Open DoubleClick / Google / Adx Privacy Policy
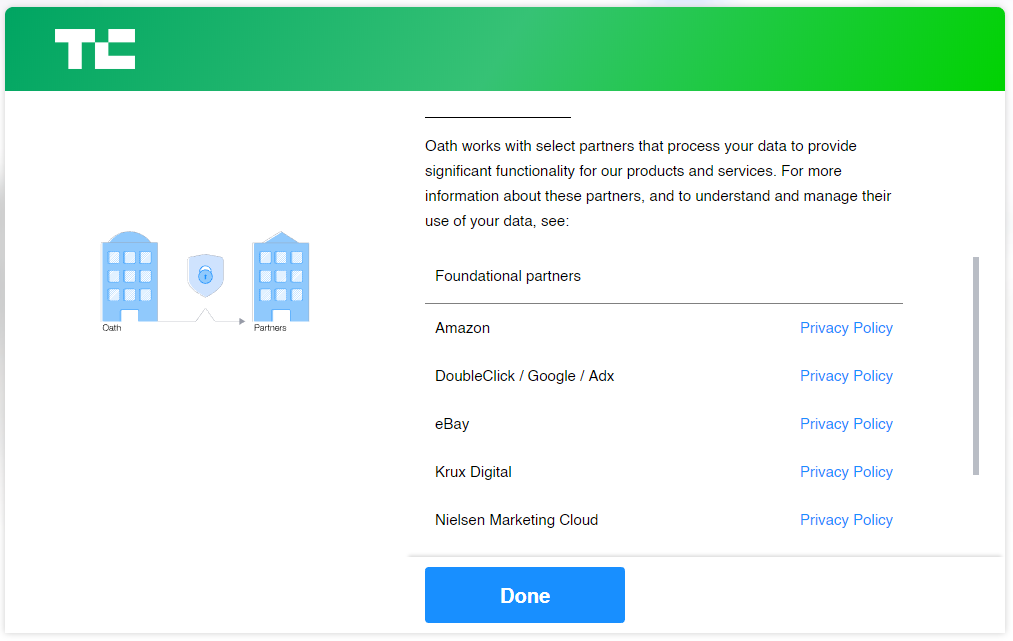The height and width of the screenshot is (641, 1013). click(x=846, y=376)
